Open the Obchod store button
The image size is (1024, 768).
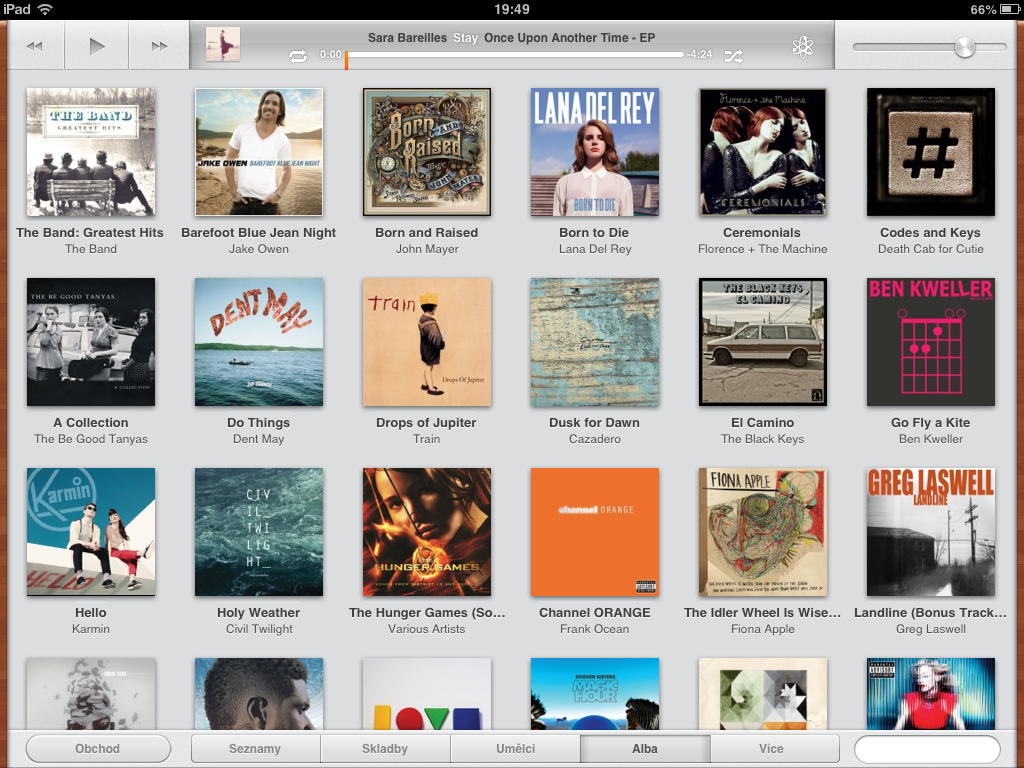98,749
